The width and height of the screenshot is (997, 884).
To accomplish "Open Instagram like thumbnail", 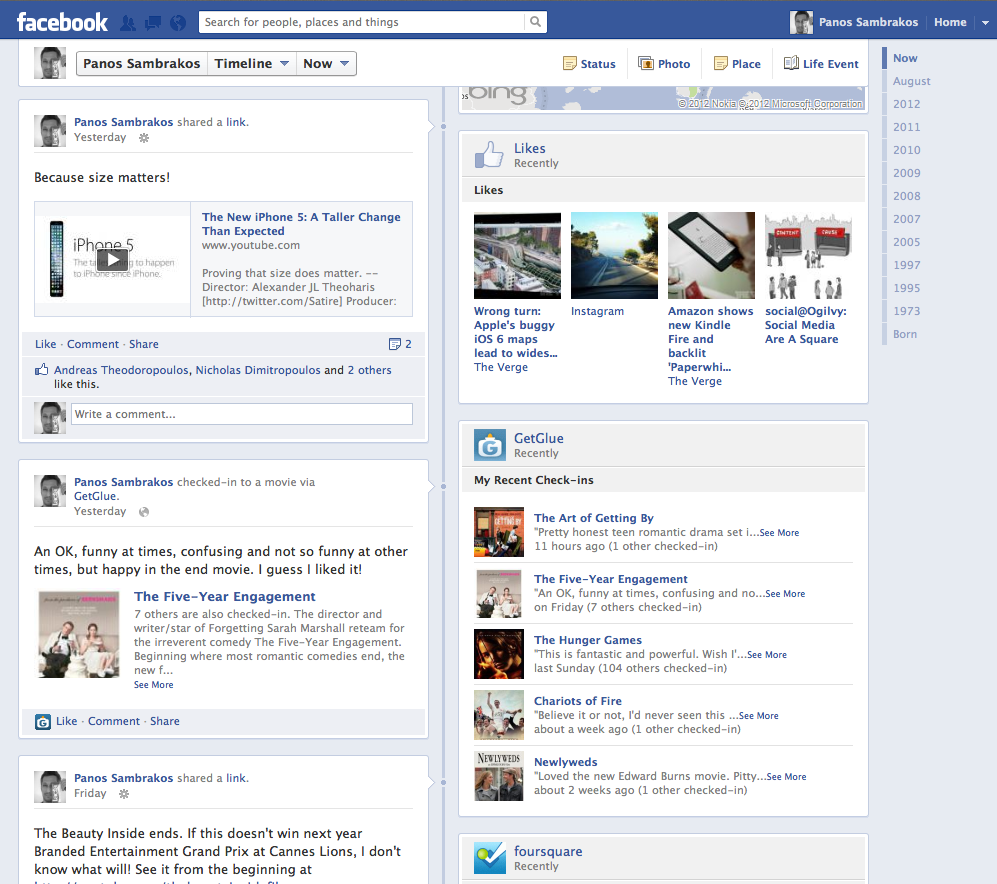I will pyautogui.click(x=614, y=255).
